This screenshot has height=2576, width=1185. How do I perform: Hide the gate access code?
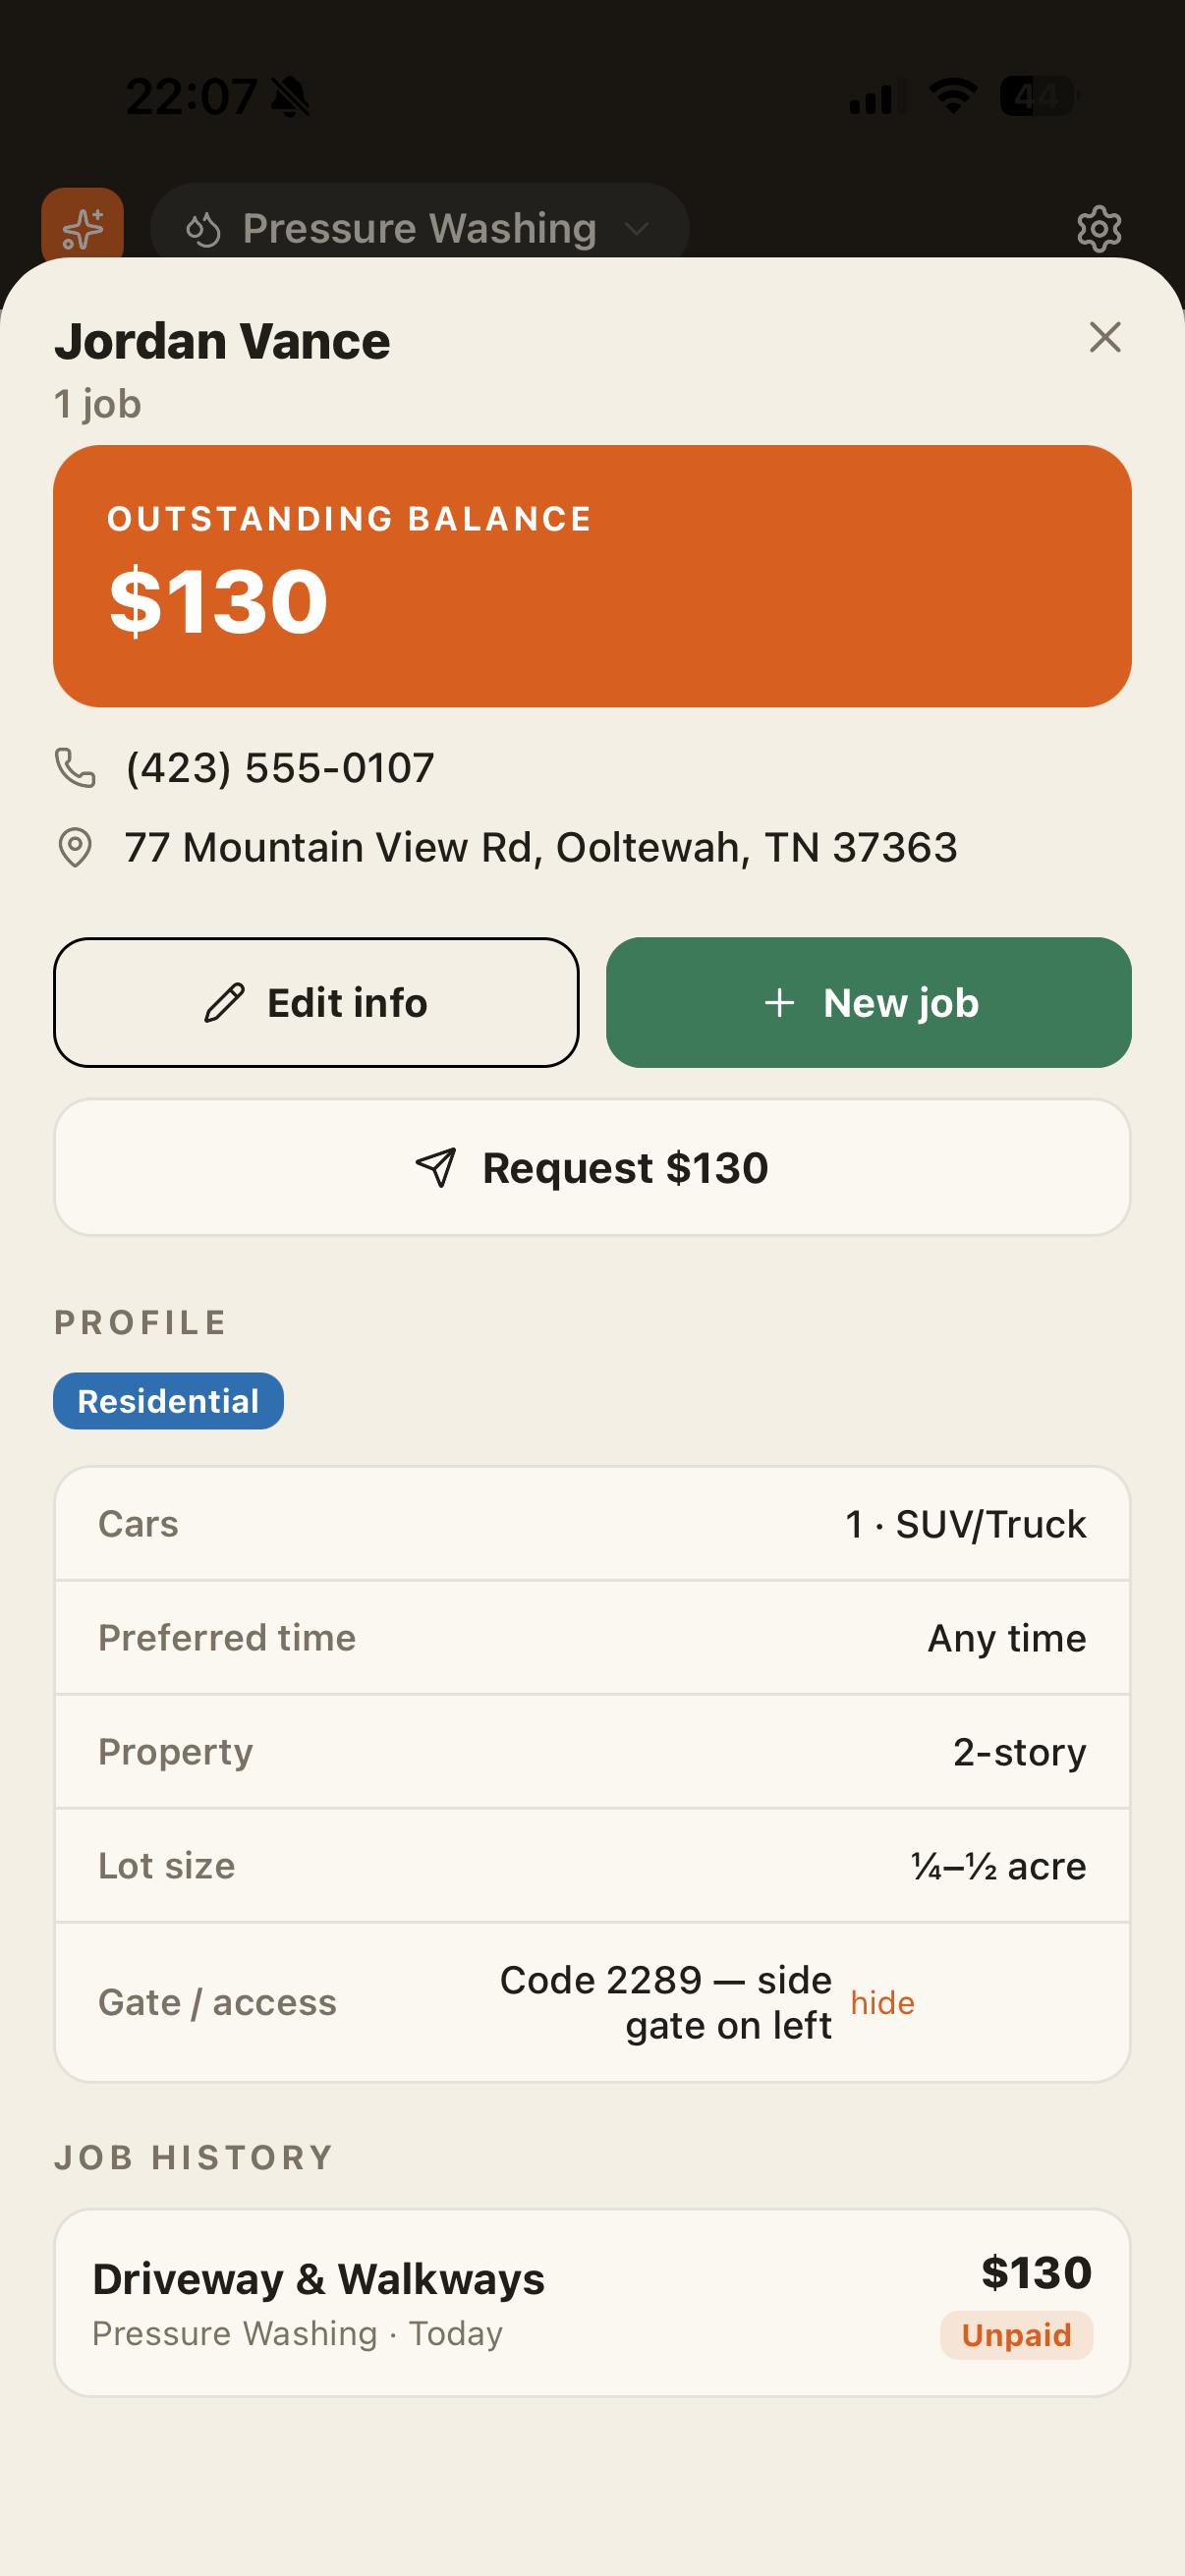tap(882, 2003)
